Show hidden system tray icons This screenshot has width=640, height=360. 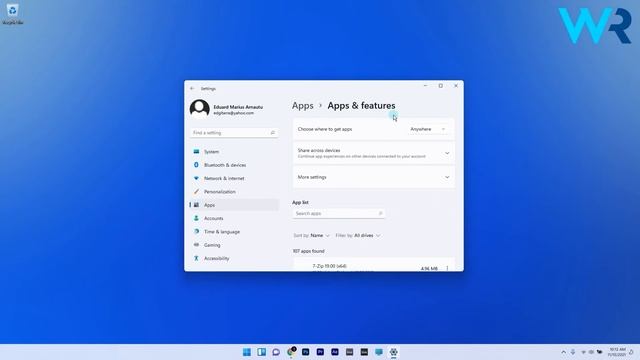564,352
